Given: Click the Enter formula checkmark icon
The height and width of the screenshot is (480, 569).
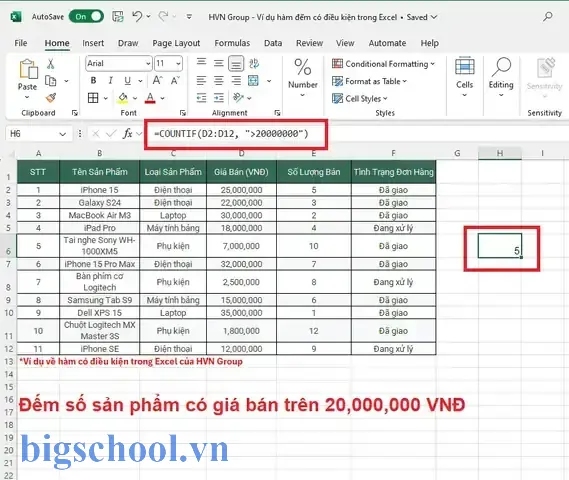Looking at the screenshot, I should click(x=111, y=134).
